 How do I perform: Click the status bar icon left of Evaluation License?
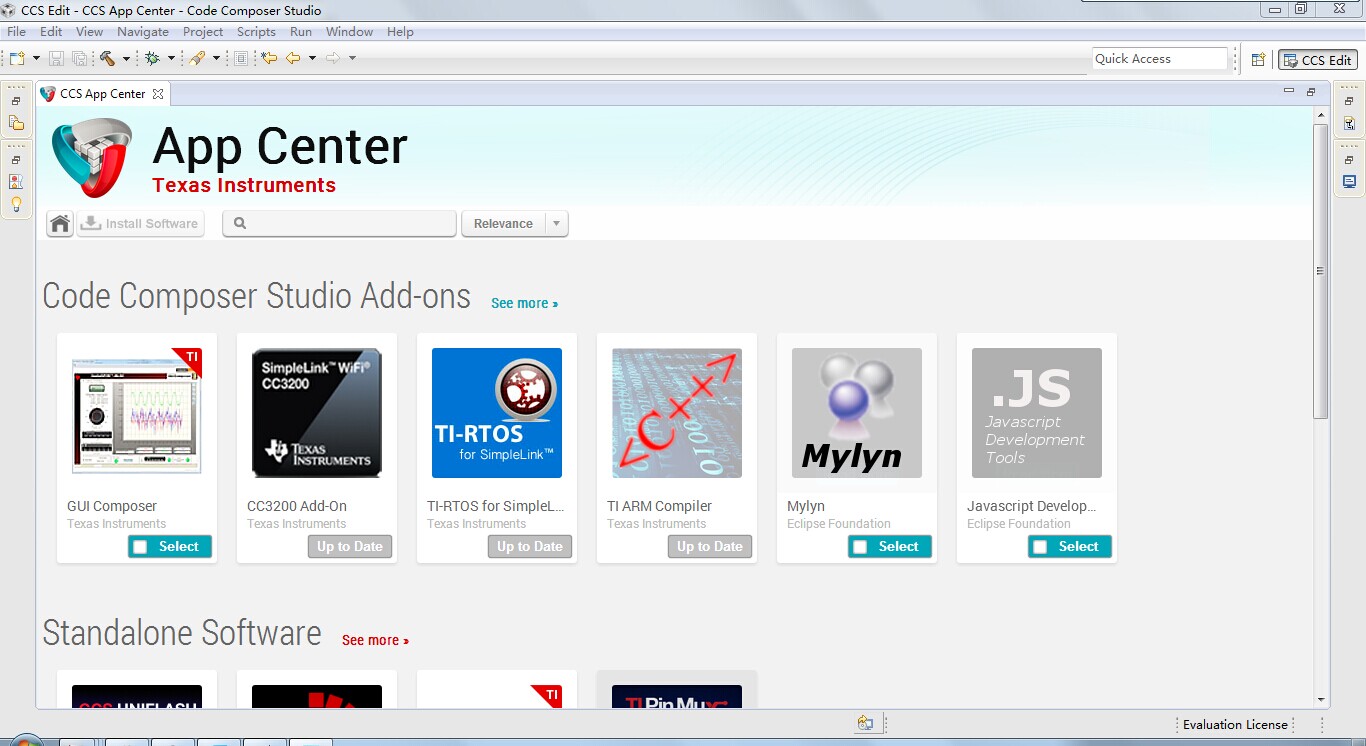pyautogui.click(x=866, y=724)
